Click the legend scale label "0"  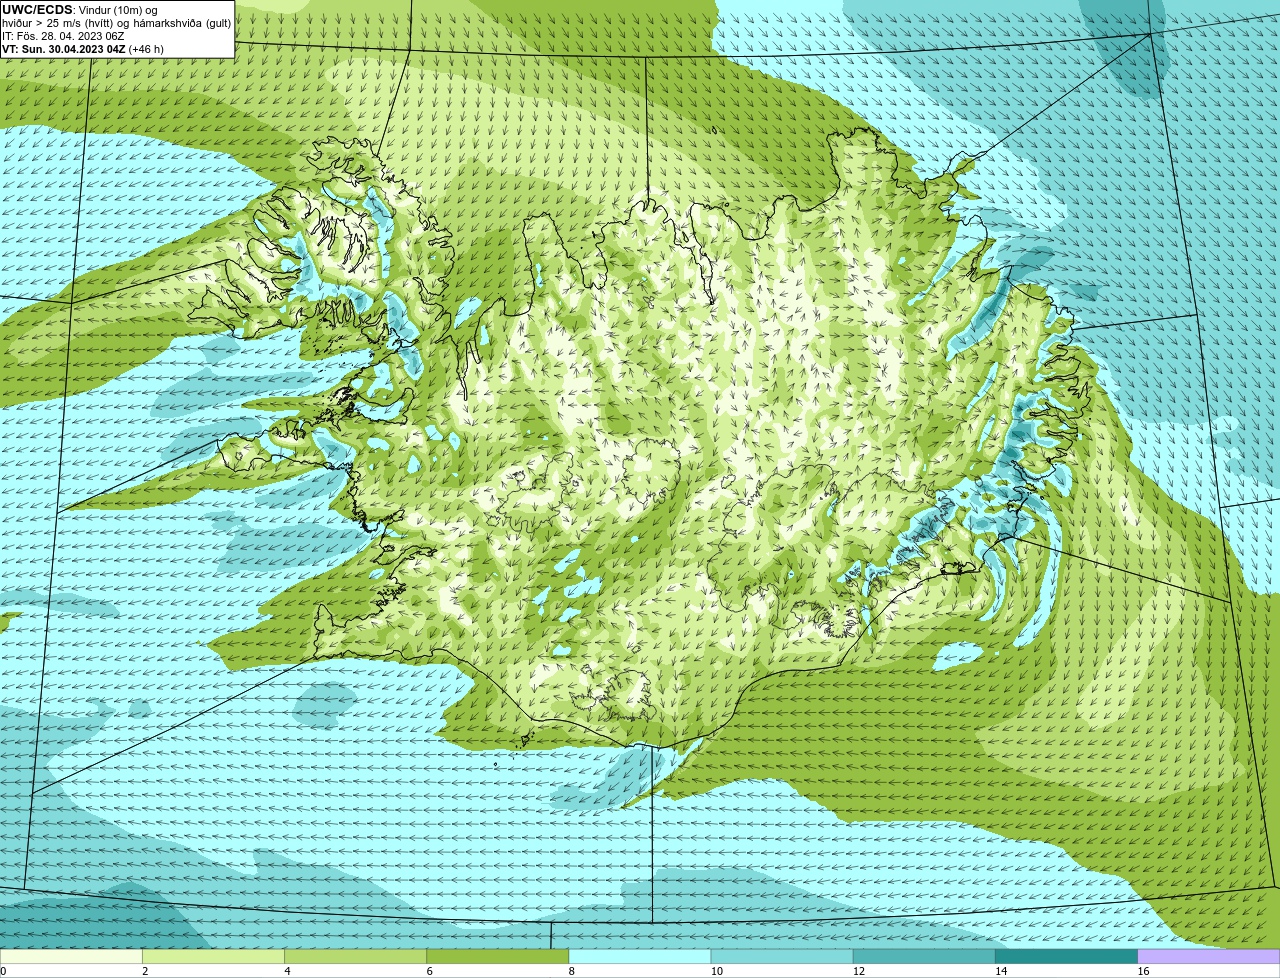(3, 971)
